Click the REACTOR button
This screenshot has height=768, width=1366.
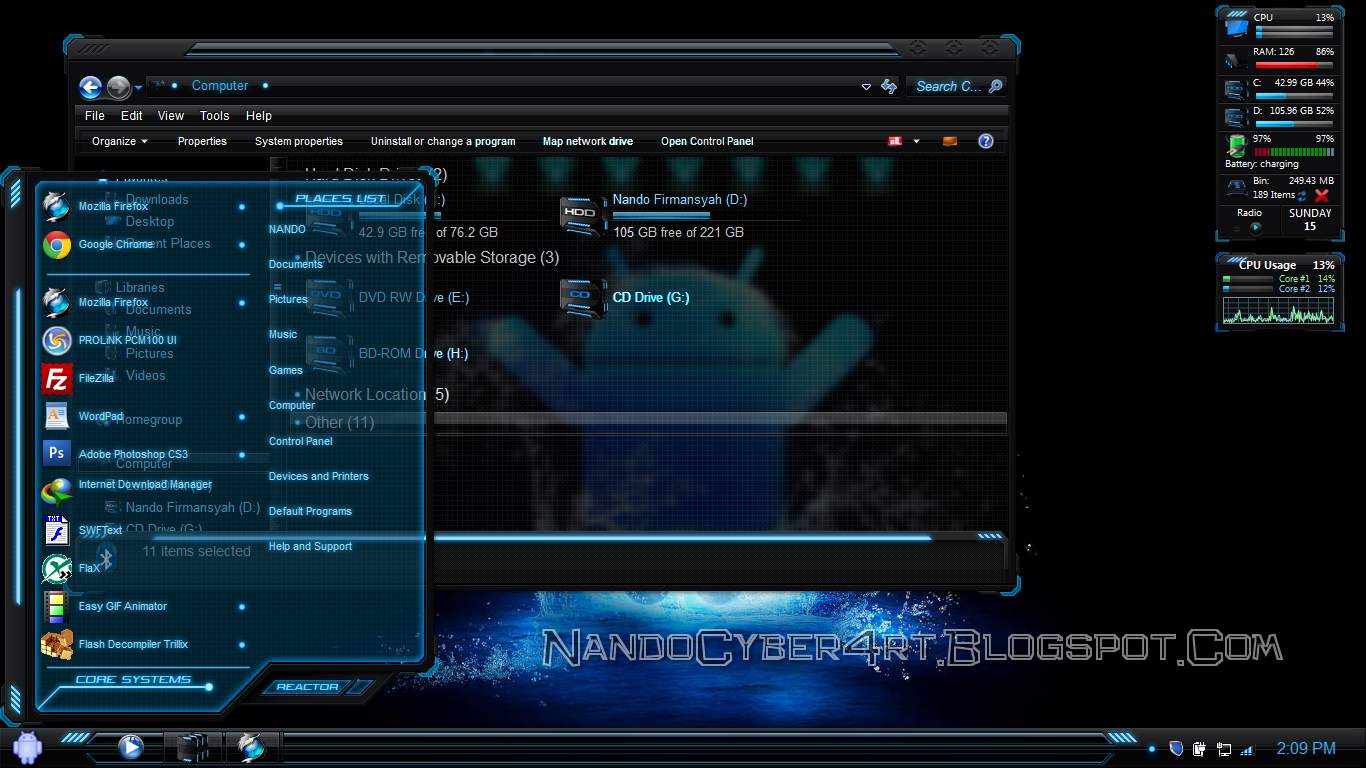[308, 687]
